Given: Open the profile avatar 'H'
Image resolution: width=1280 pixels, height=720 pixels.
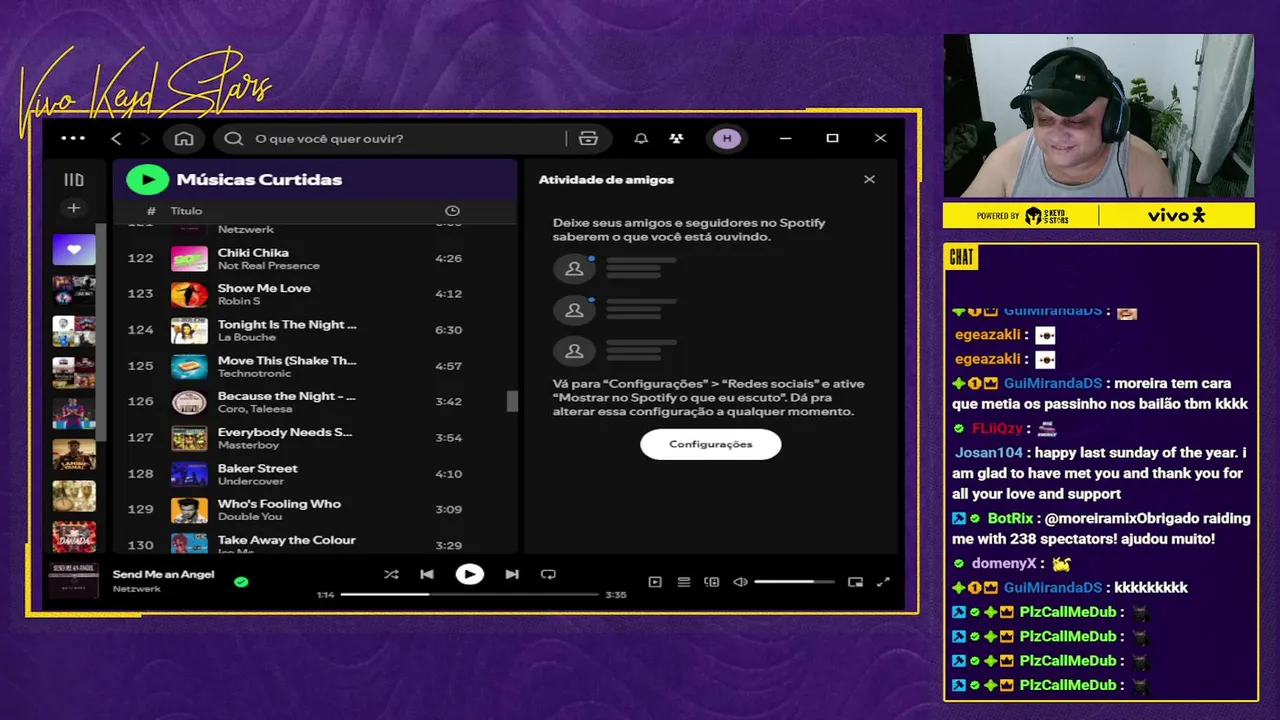Looking at the screenshot, I should coord(727,138).
